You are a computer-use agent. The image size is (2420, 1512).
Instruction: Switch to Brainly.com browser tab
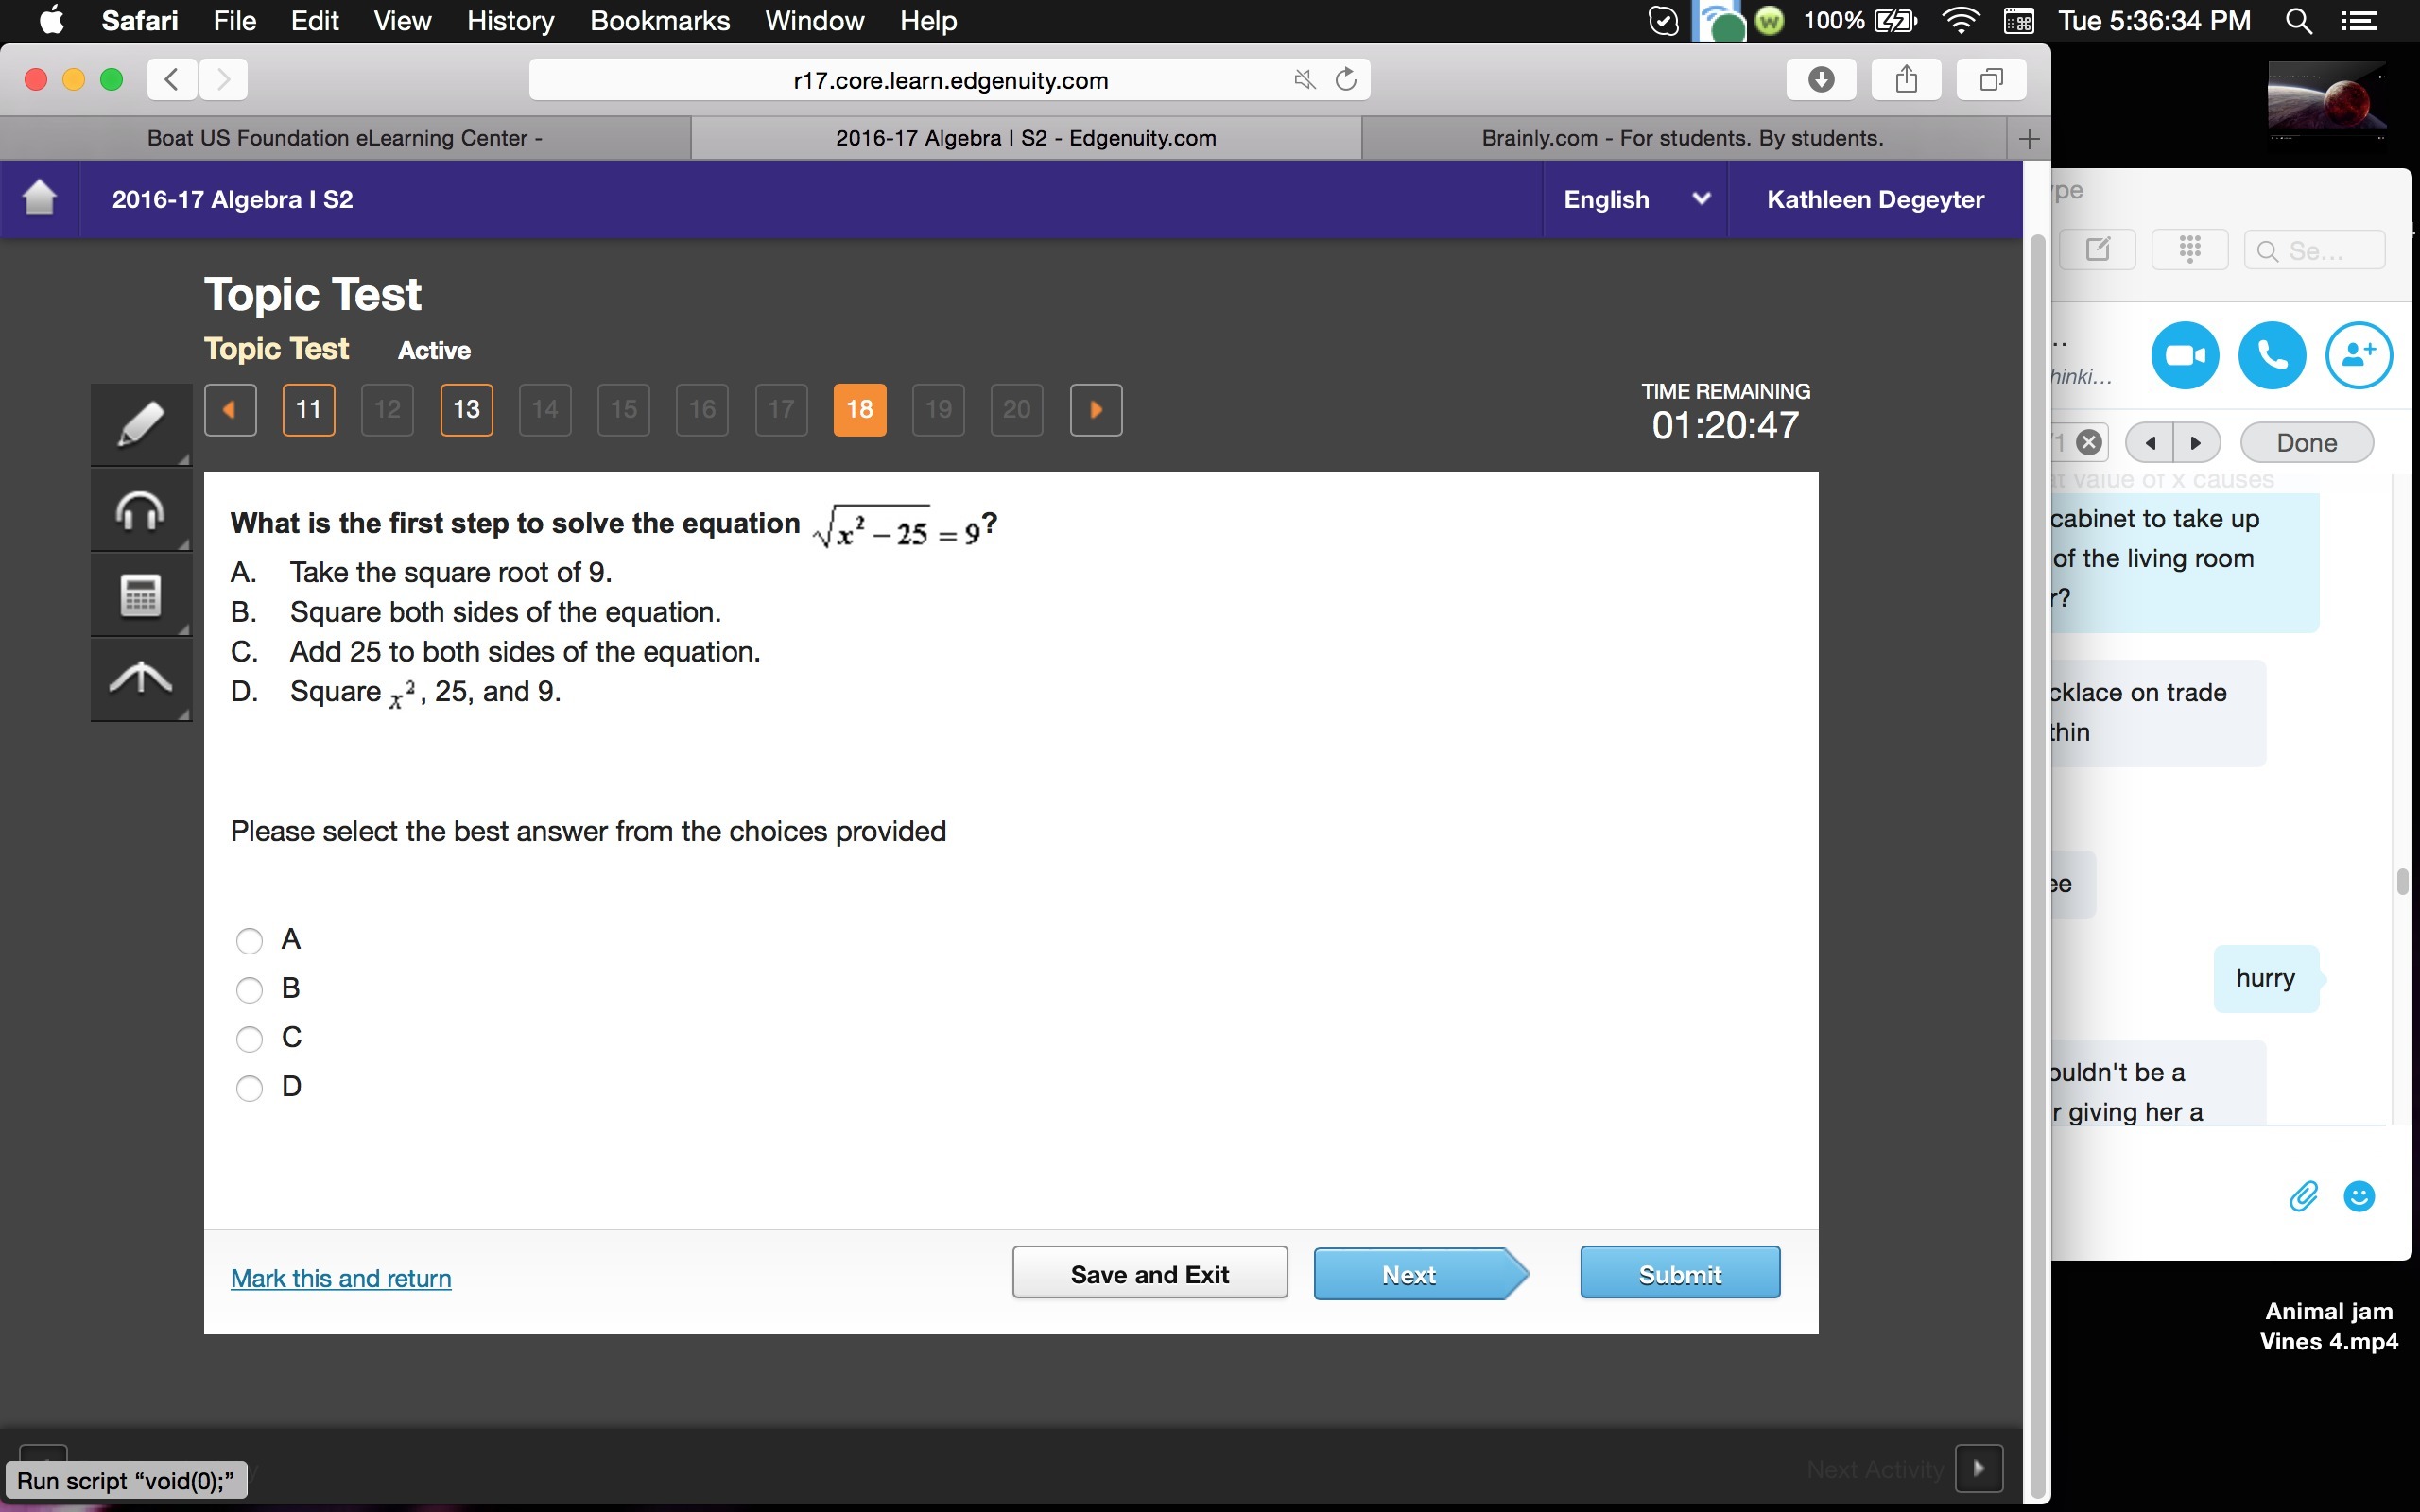click(1682, 138)
